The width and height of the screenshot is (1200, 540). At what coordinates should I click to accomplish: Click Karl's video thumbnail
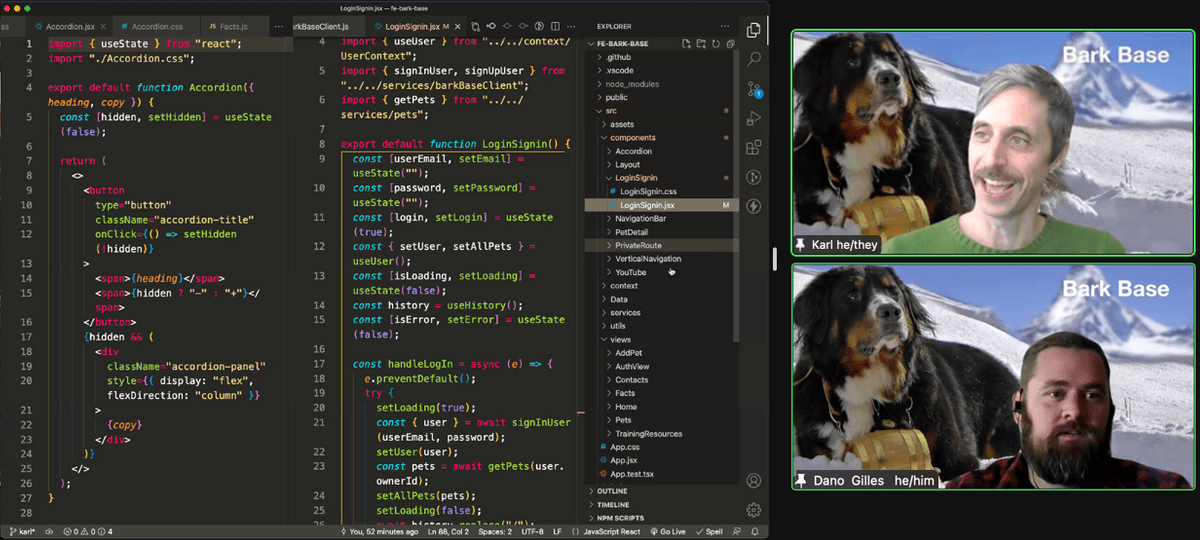(x=993, y=142)
